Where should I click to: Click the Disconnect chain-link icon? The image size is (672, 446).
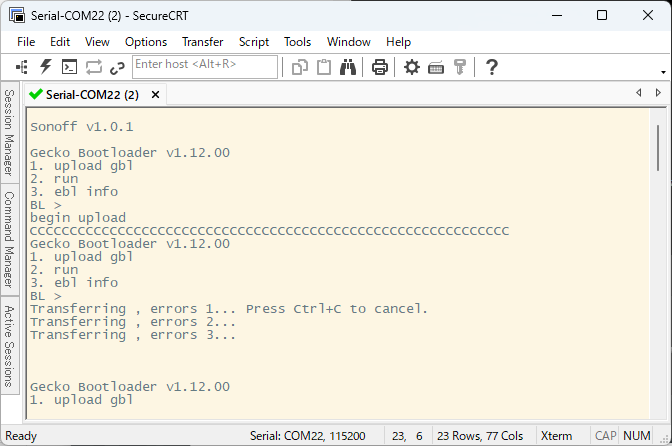coord(117,68)
